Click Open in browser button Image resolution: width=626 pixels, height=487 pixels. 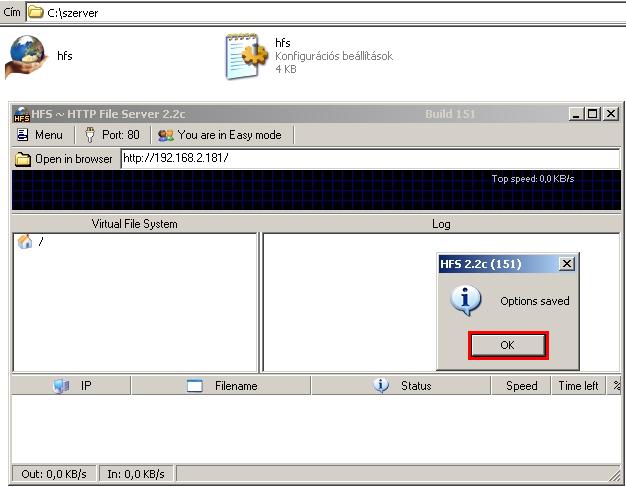click(64, 159)
